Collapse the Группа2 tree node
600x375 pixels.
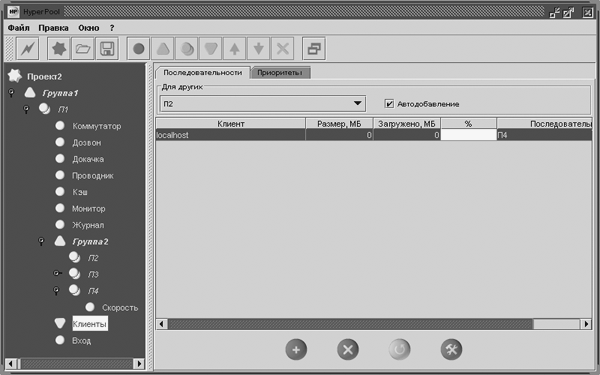pyautogui.click(x=42, y=241)
